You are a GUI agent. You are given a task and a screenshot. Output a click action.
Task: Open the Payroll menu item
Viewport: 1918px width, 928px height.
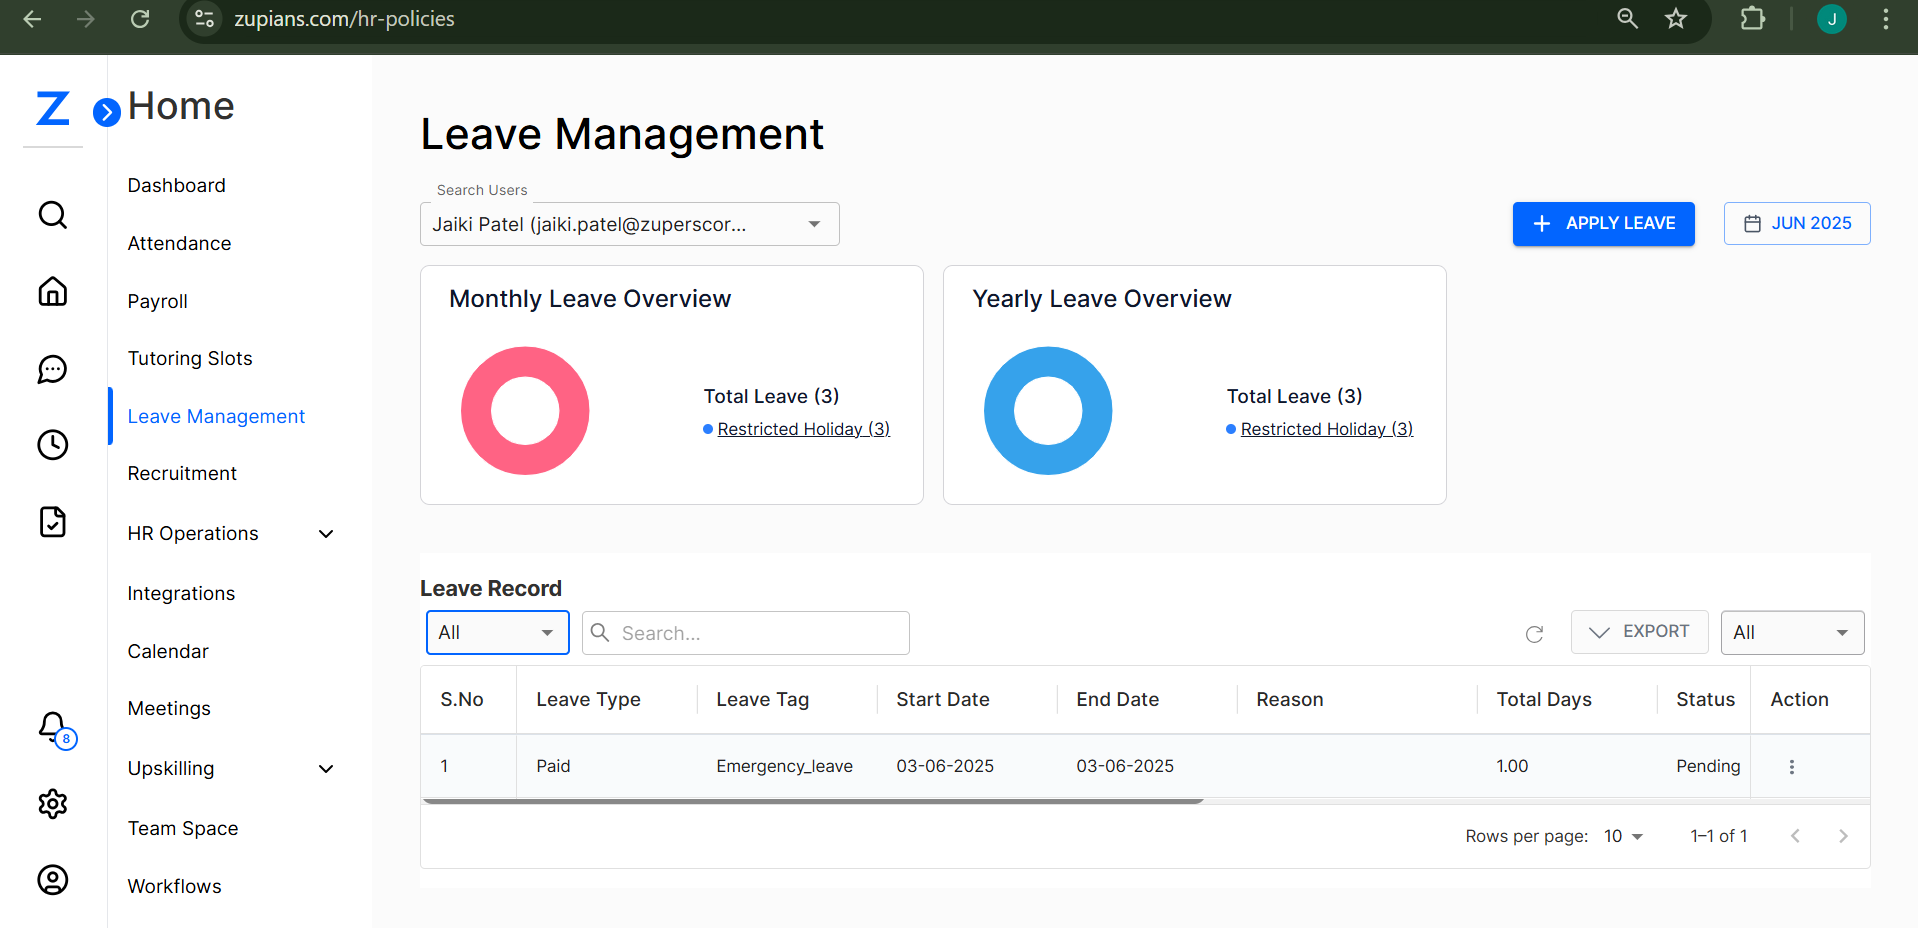(157, 301)
